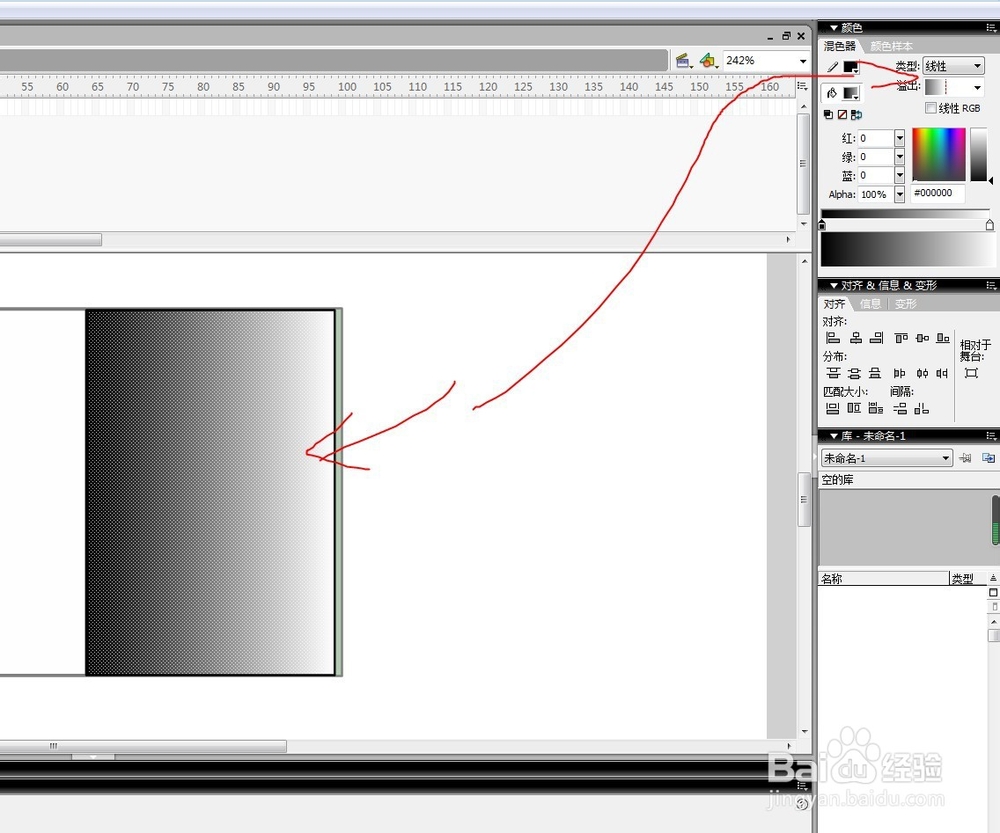Click the new library panel icon
This screenshot has height=833, width=1000.
989,458
